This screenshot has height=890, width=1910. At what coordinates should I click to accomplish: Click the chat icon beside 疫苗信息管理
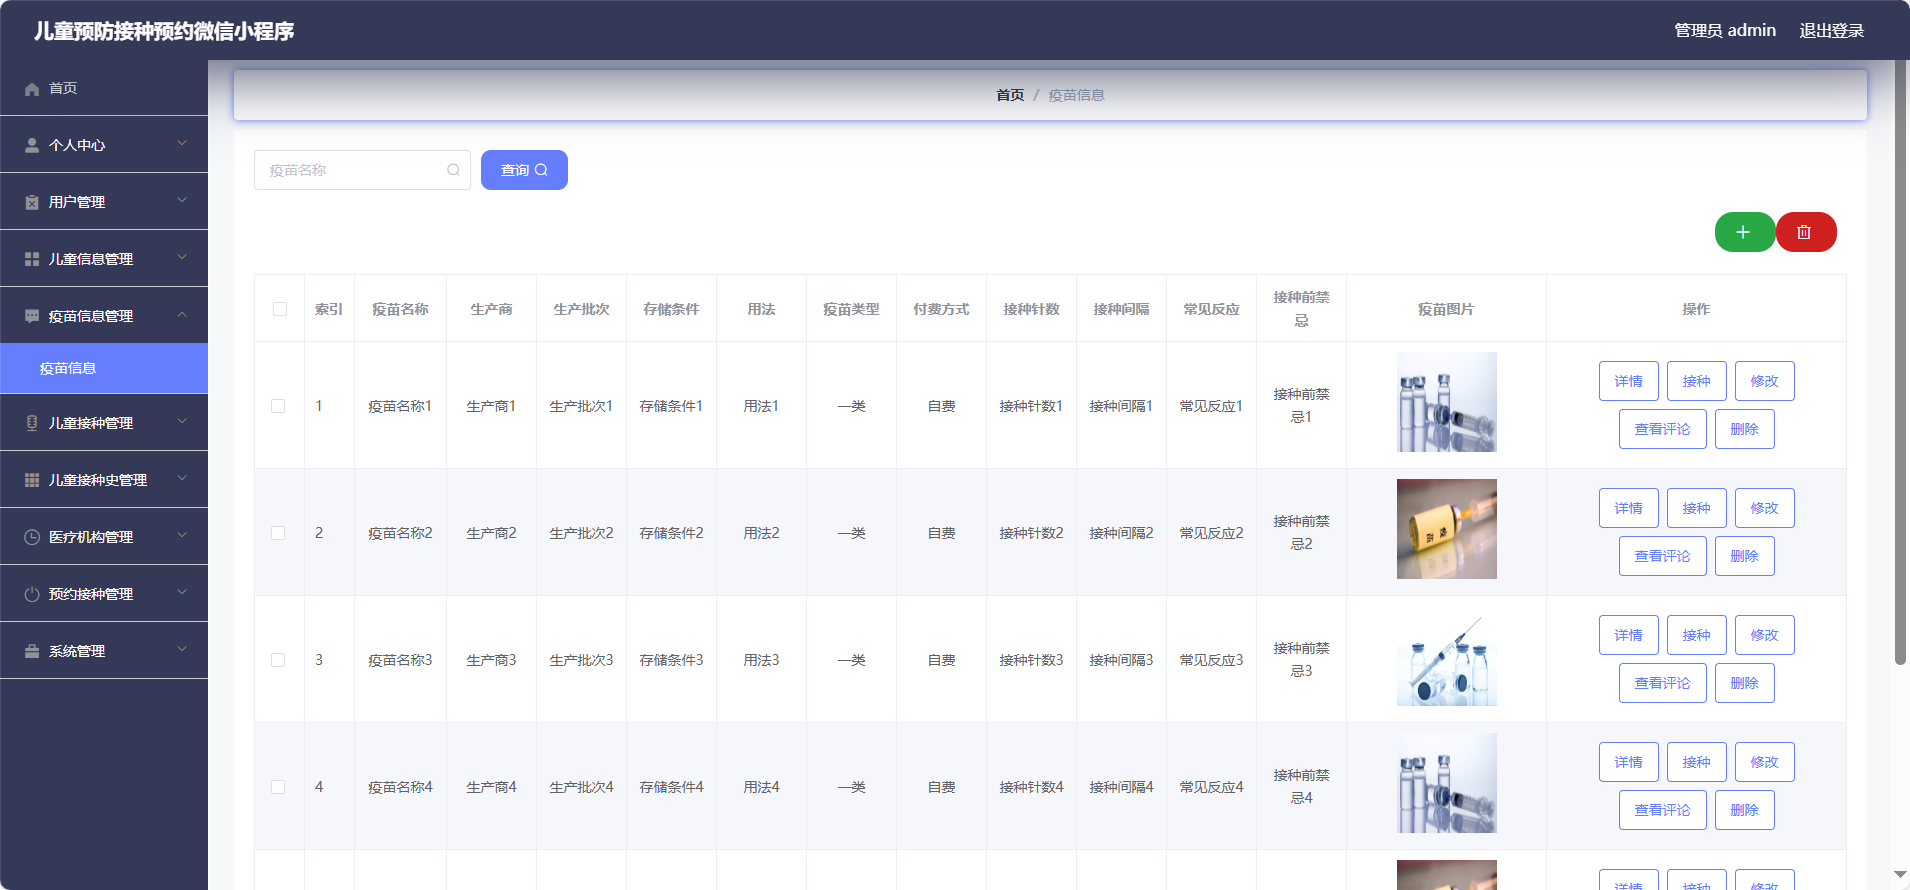click(x=32, y=317)
